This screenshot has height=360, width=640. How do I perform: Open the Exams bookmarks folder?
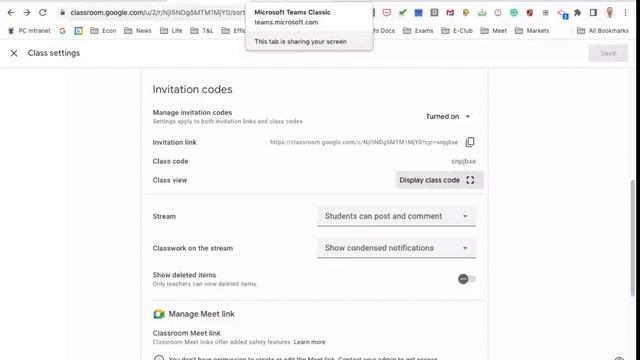pyautogui.click(x=418, y=31)
